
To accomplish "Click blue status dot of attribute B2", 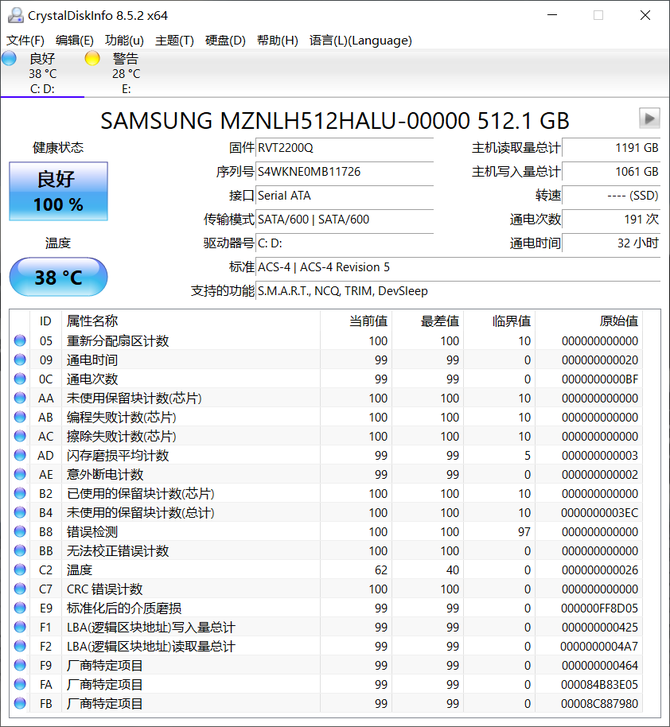I will point(20,493).
